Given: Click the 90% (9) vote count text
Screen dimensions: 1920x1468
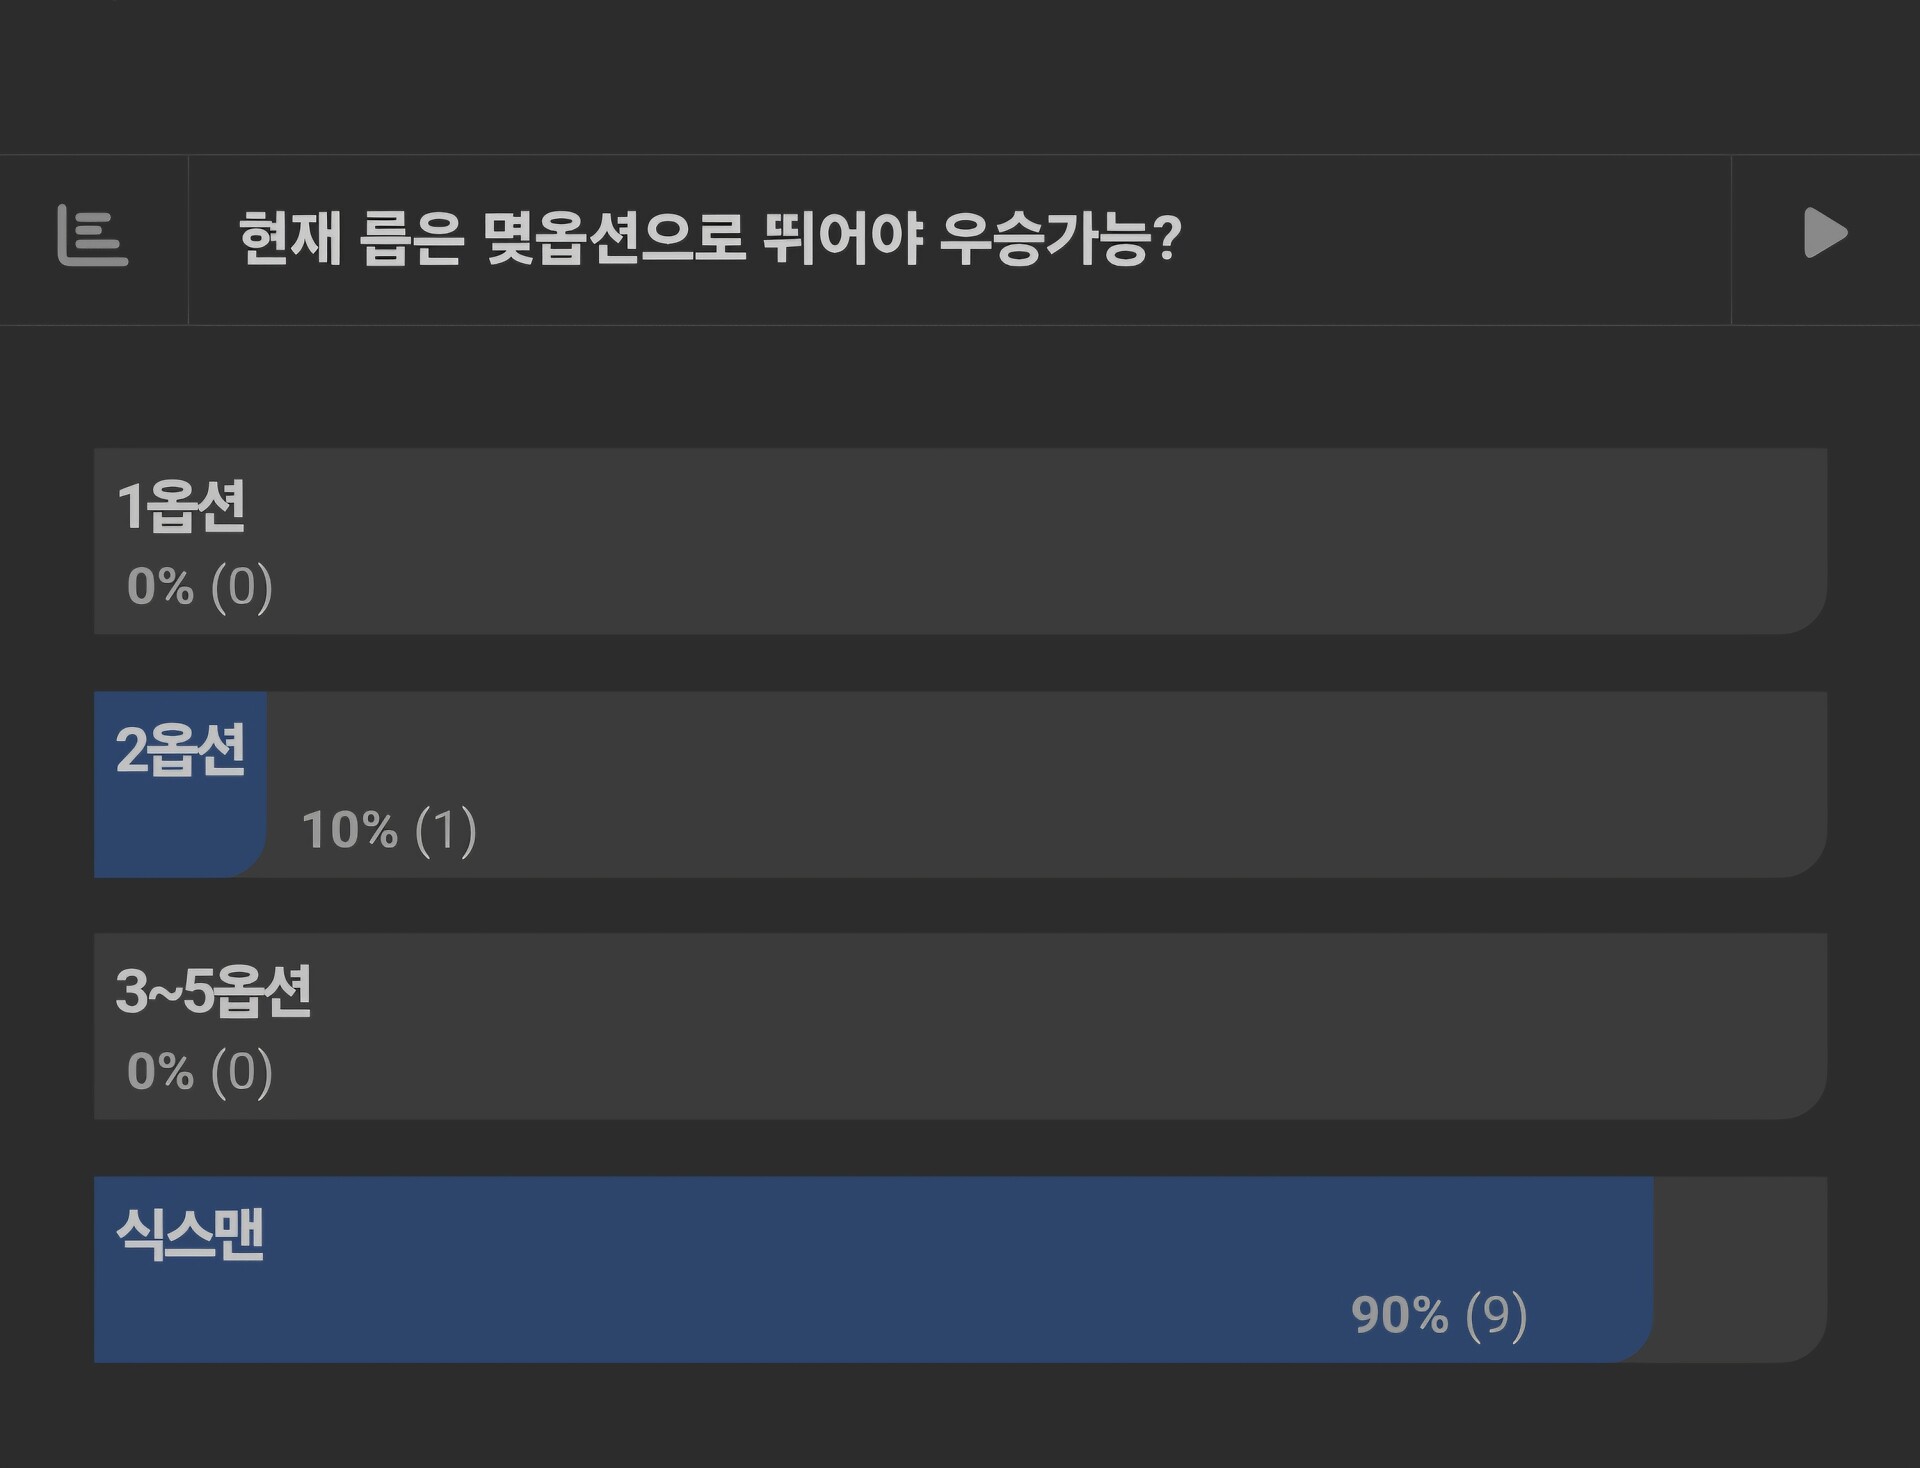Looking at the screenshot, I should pyautogui.click(x=1438, y=1314).
